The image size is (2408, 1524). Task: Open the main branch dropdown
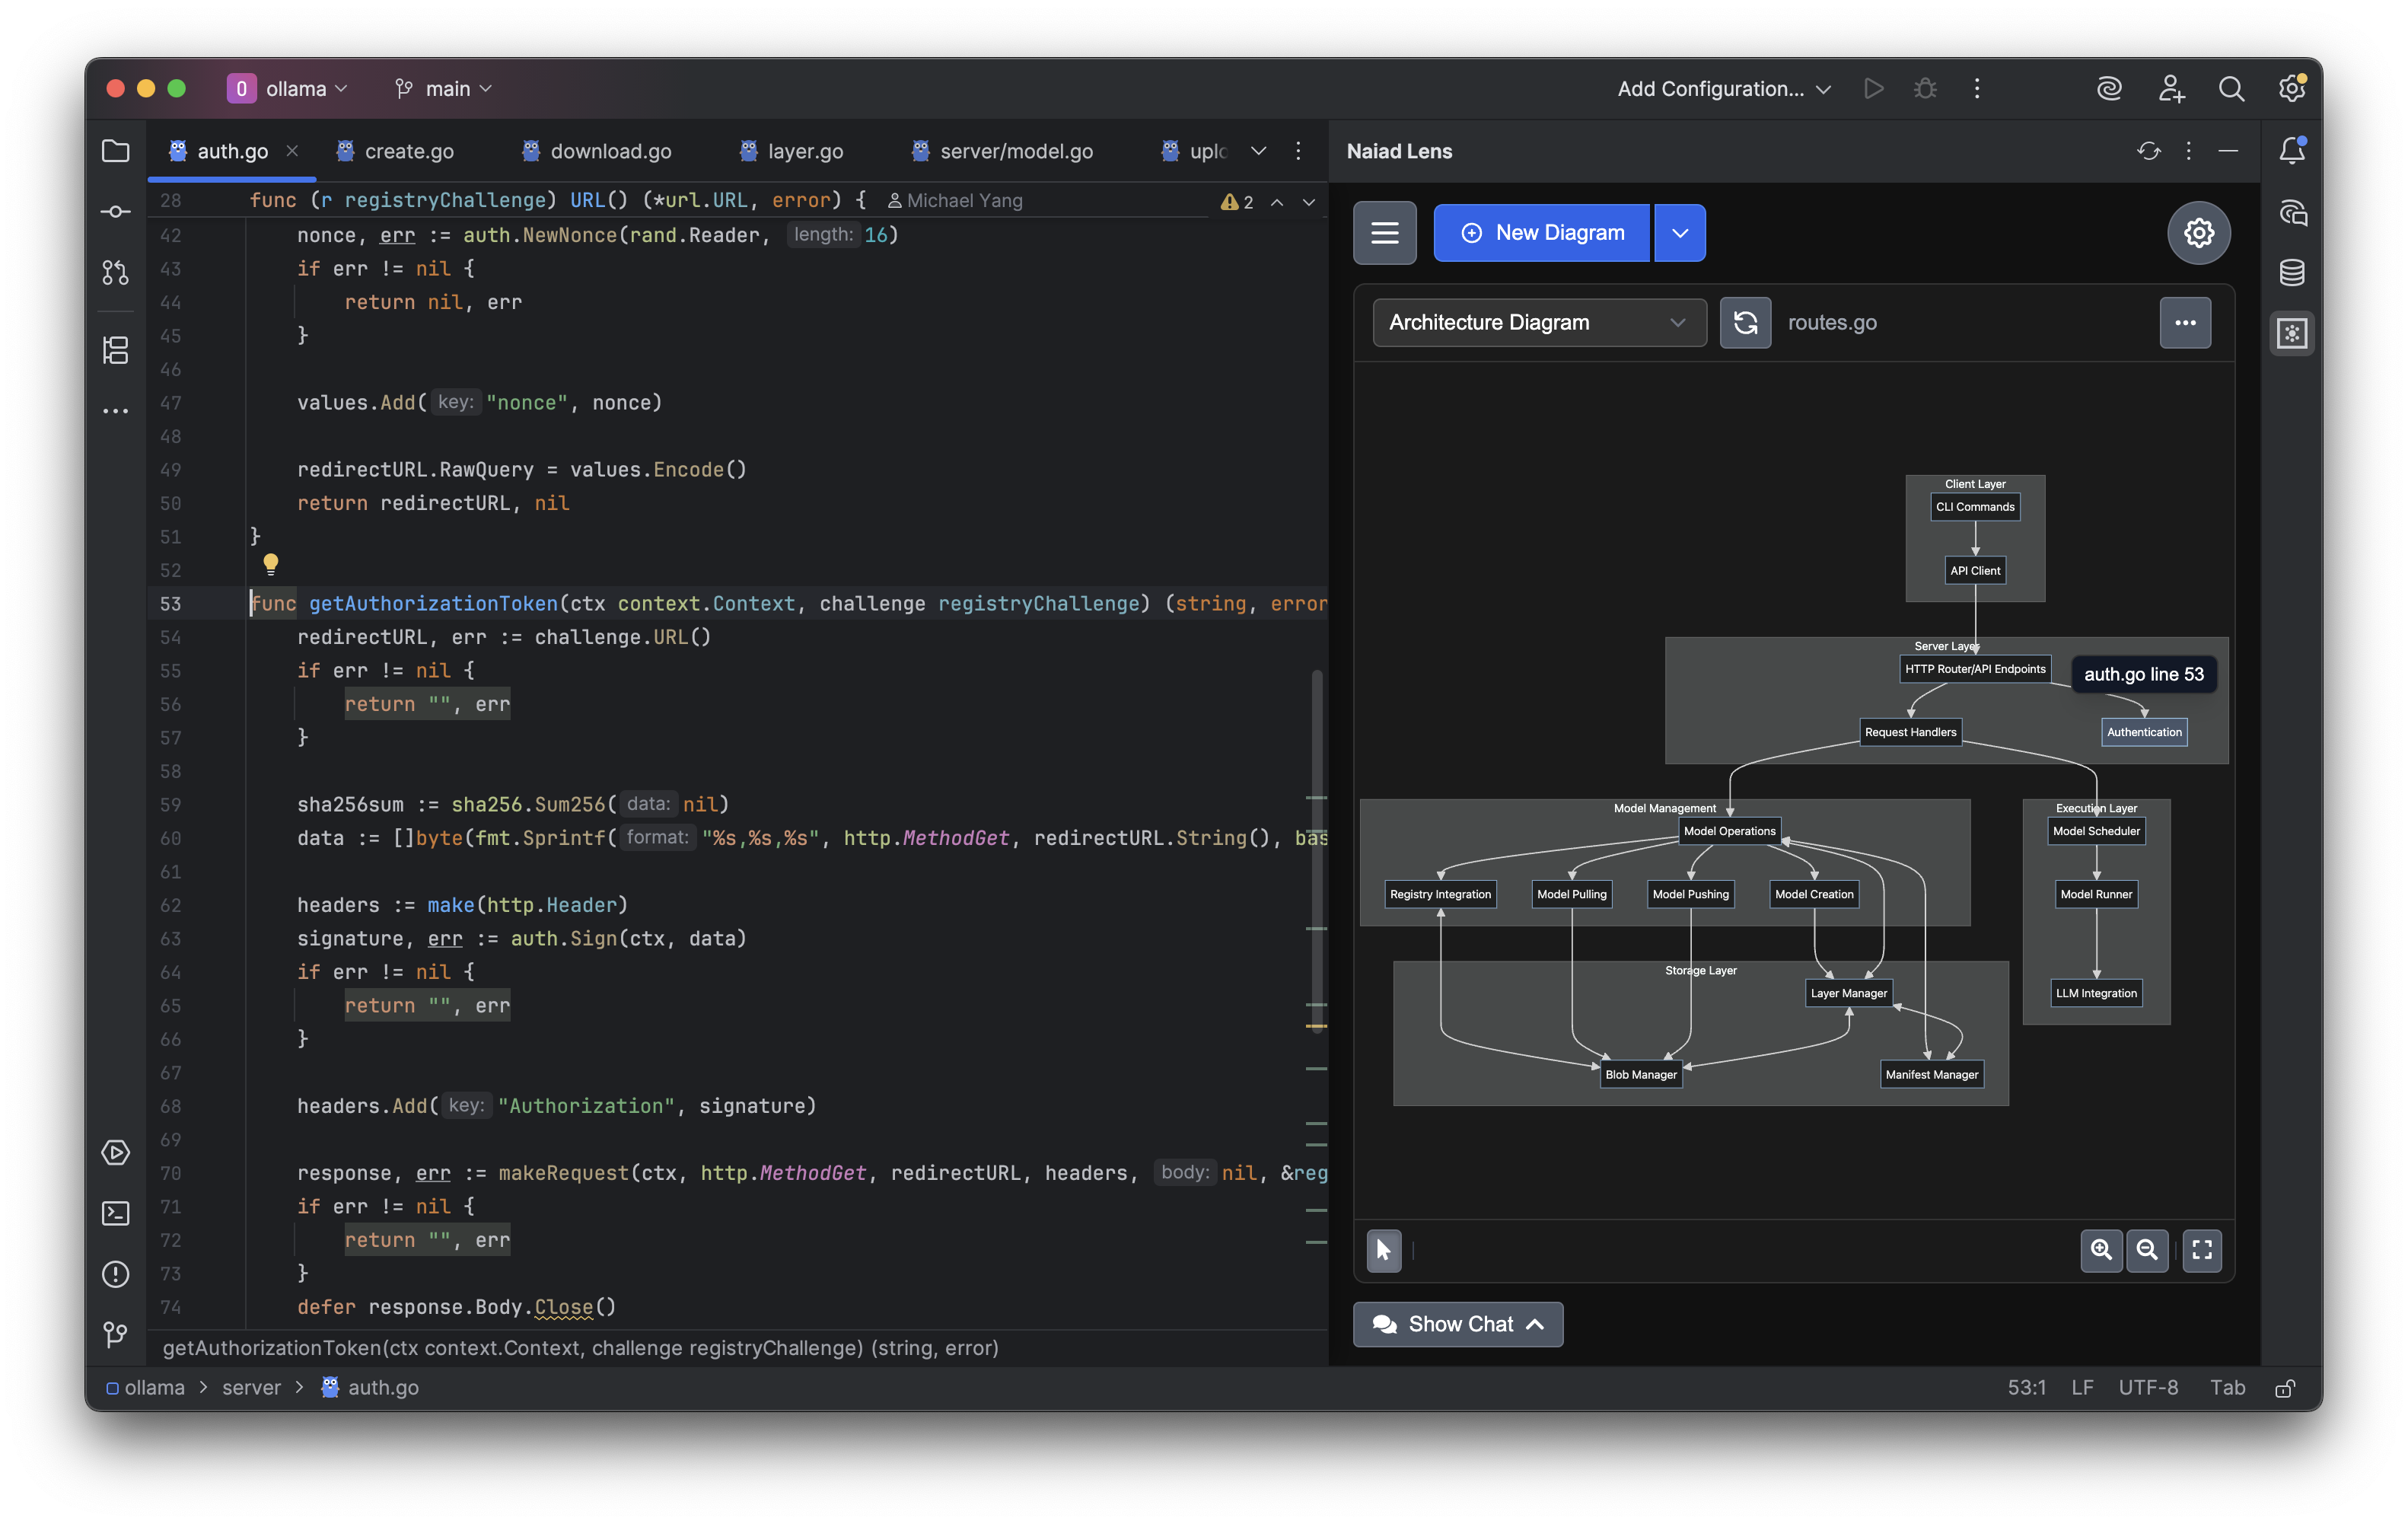[444, 89]
